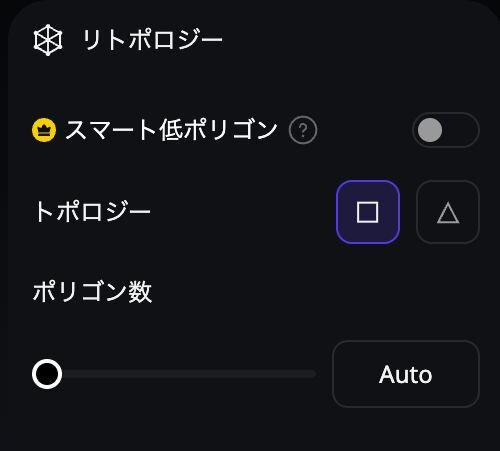Choose quad topology radio option

tap(368, 212)
